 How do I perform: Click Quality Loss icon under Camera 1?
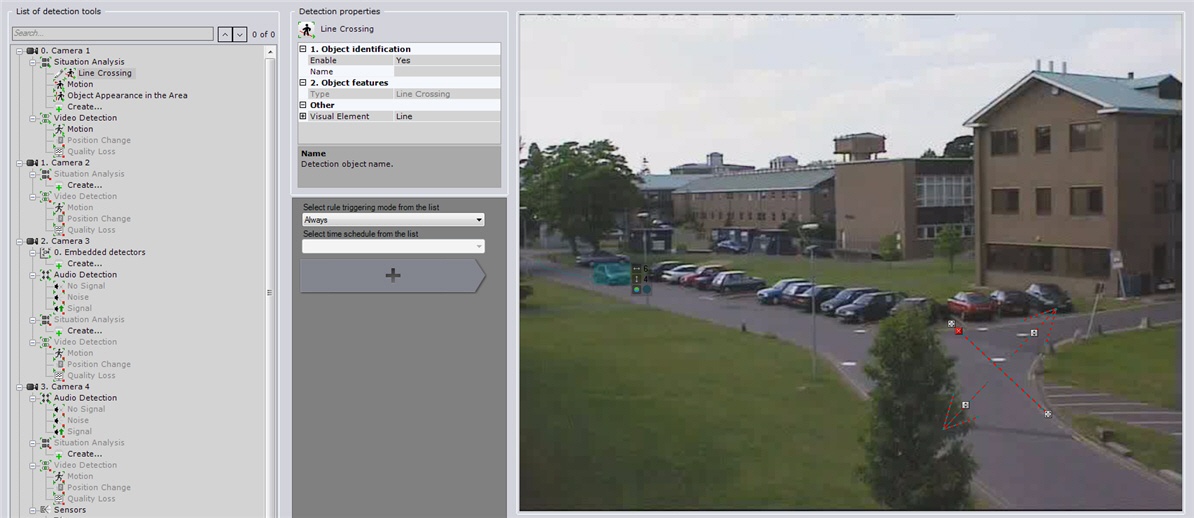click(x=59, y=152)
